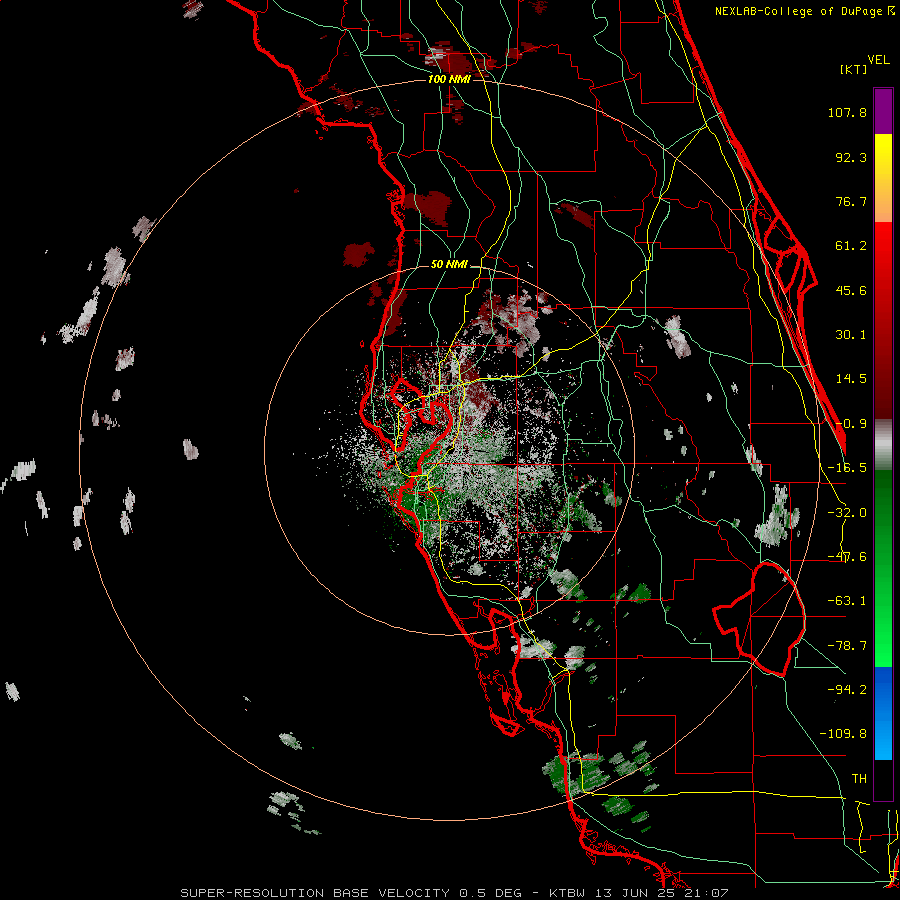Click the -0.9 legend value
The height and width of the screenshot is (900, 900).
[x=851, y=424]
